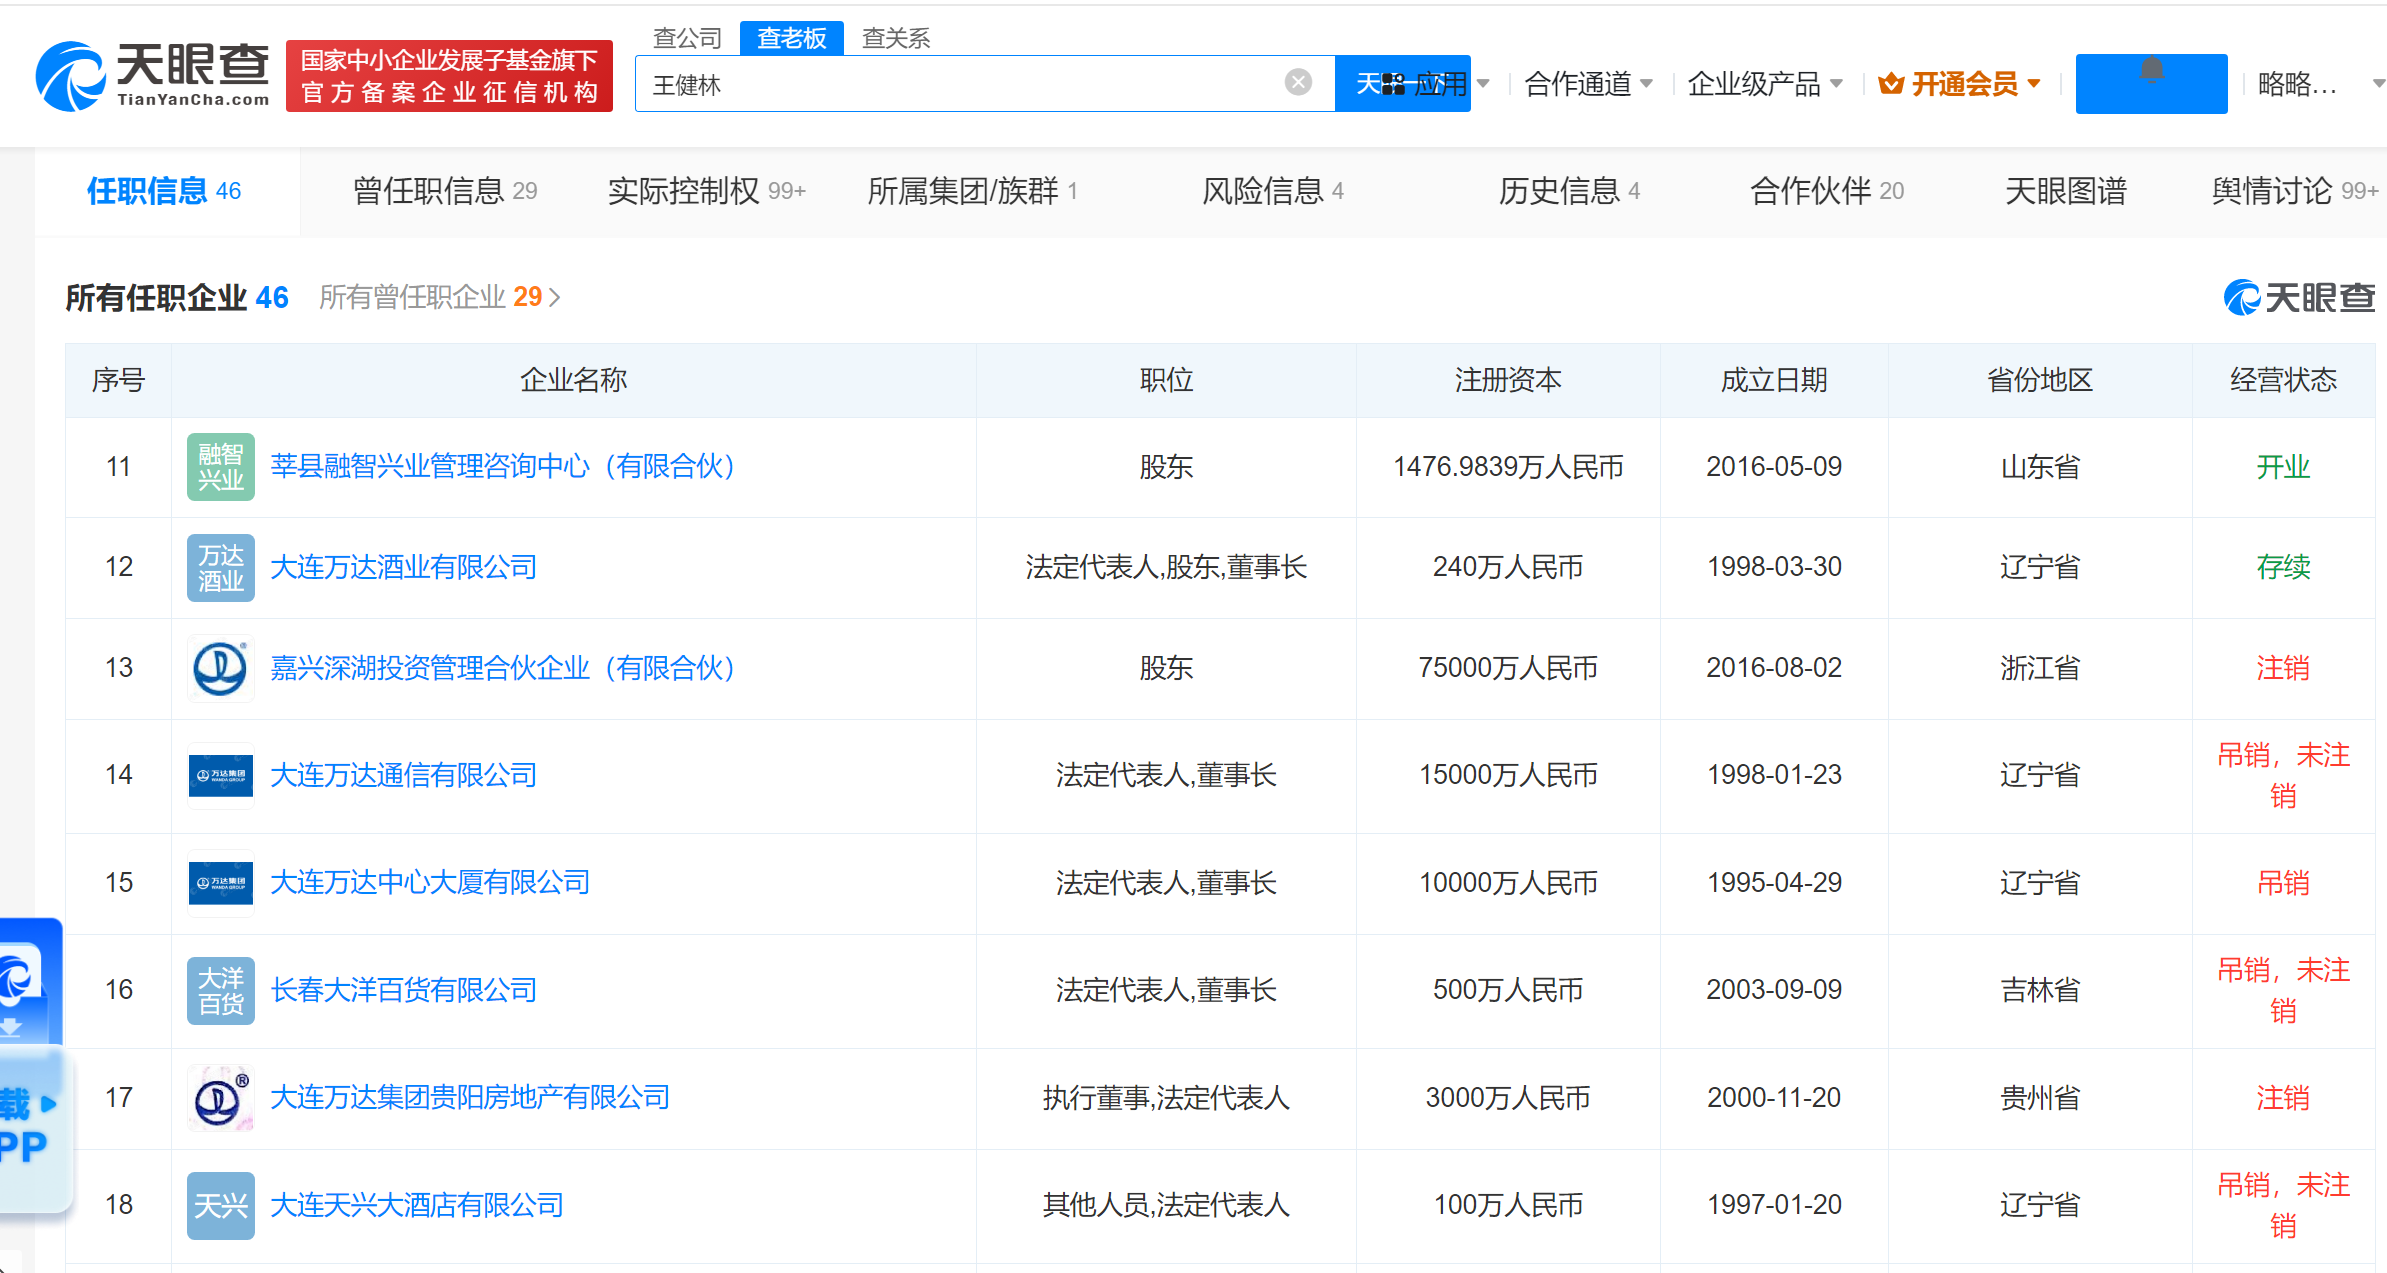This screenshot has height=1273, width=2387.
Task: Click the 天兴 company logo icon
Action: tap(220, 1205)
